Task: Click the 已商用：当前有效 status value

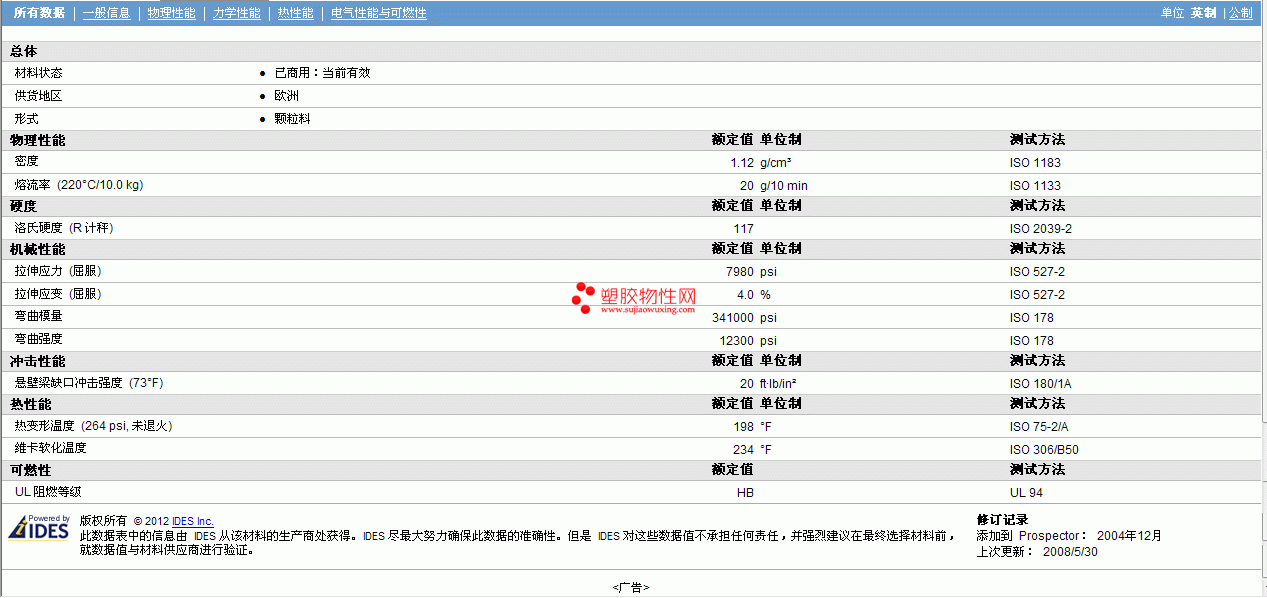Action: click(x=322, y=73)
